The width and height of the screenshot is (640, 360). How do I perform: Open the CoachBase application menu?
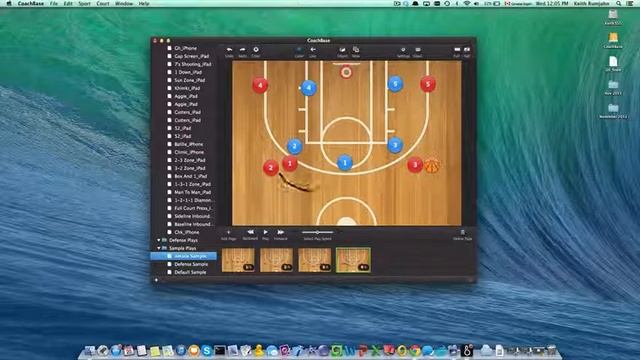pyautogui.click(x=31, y=3)
